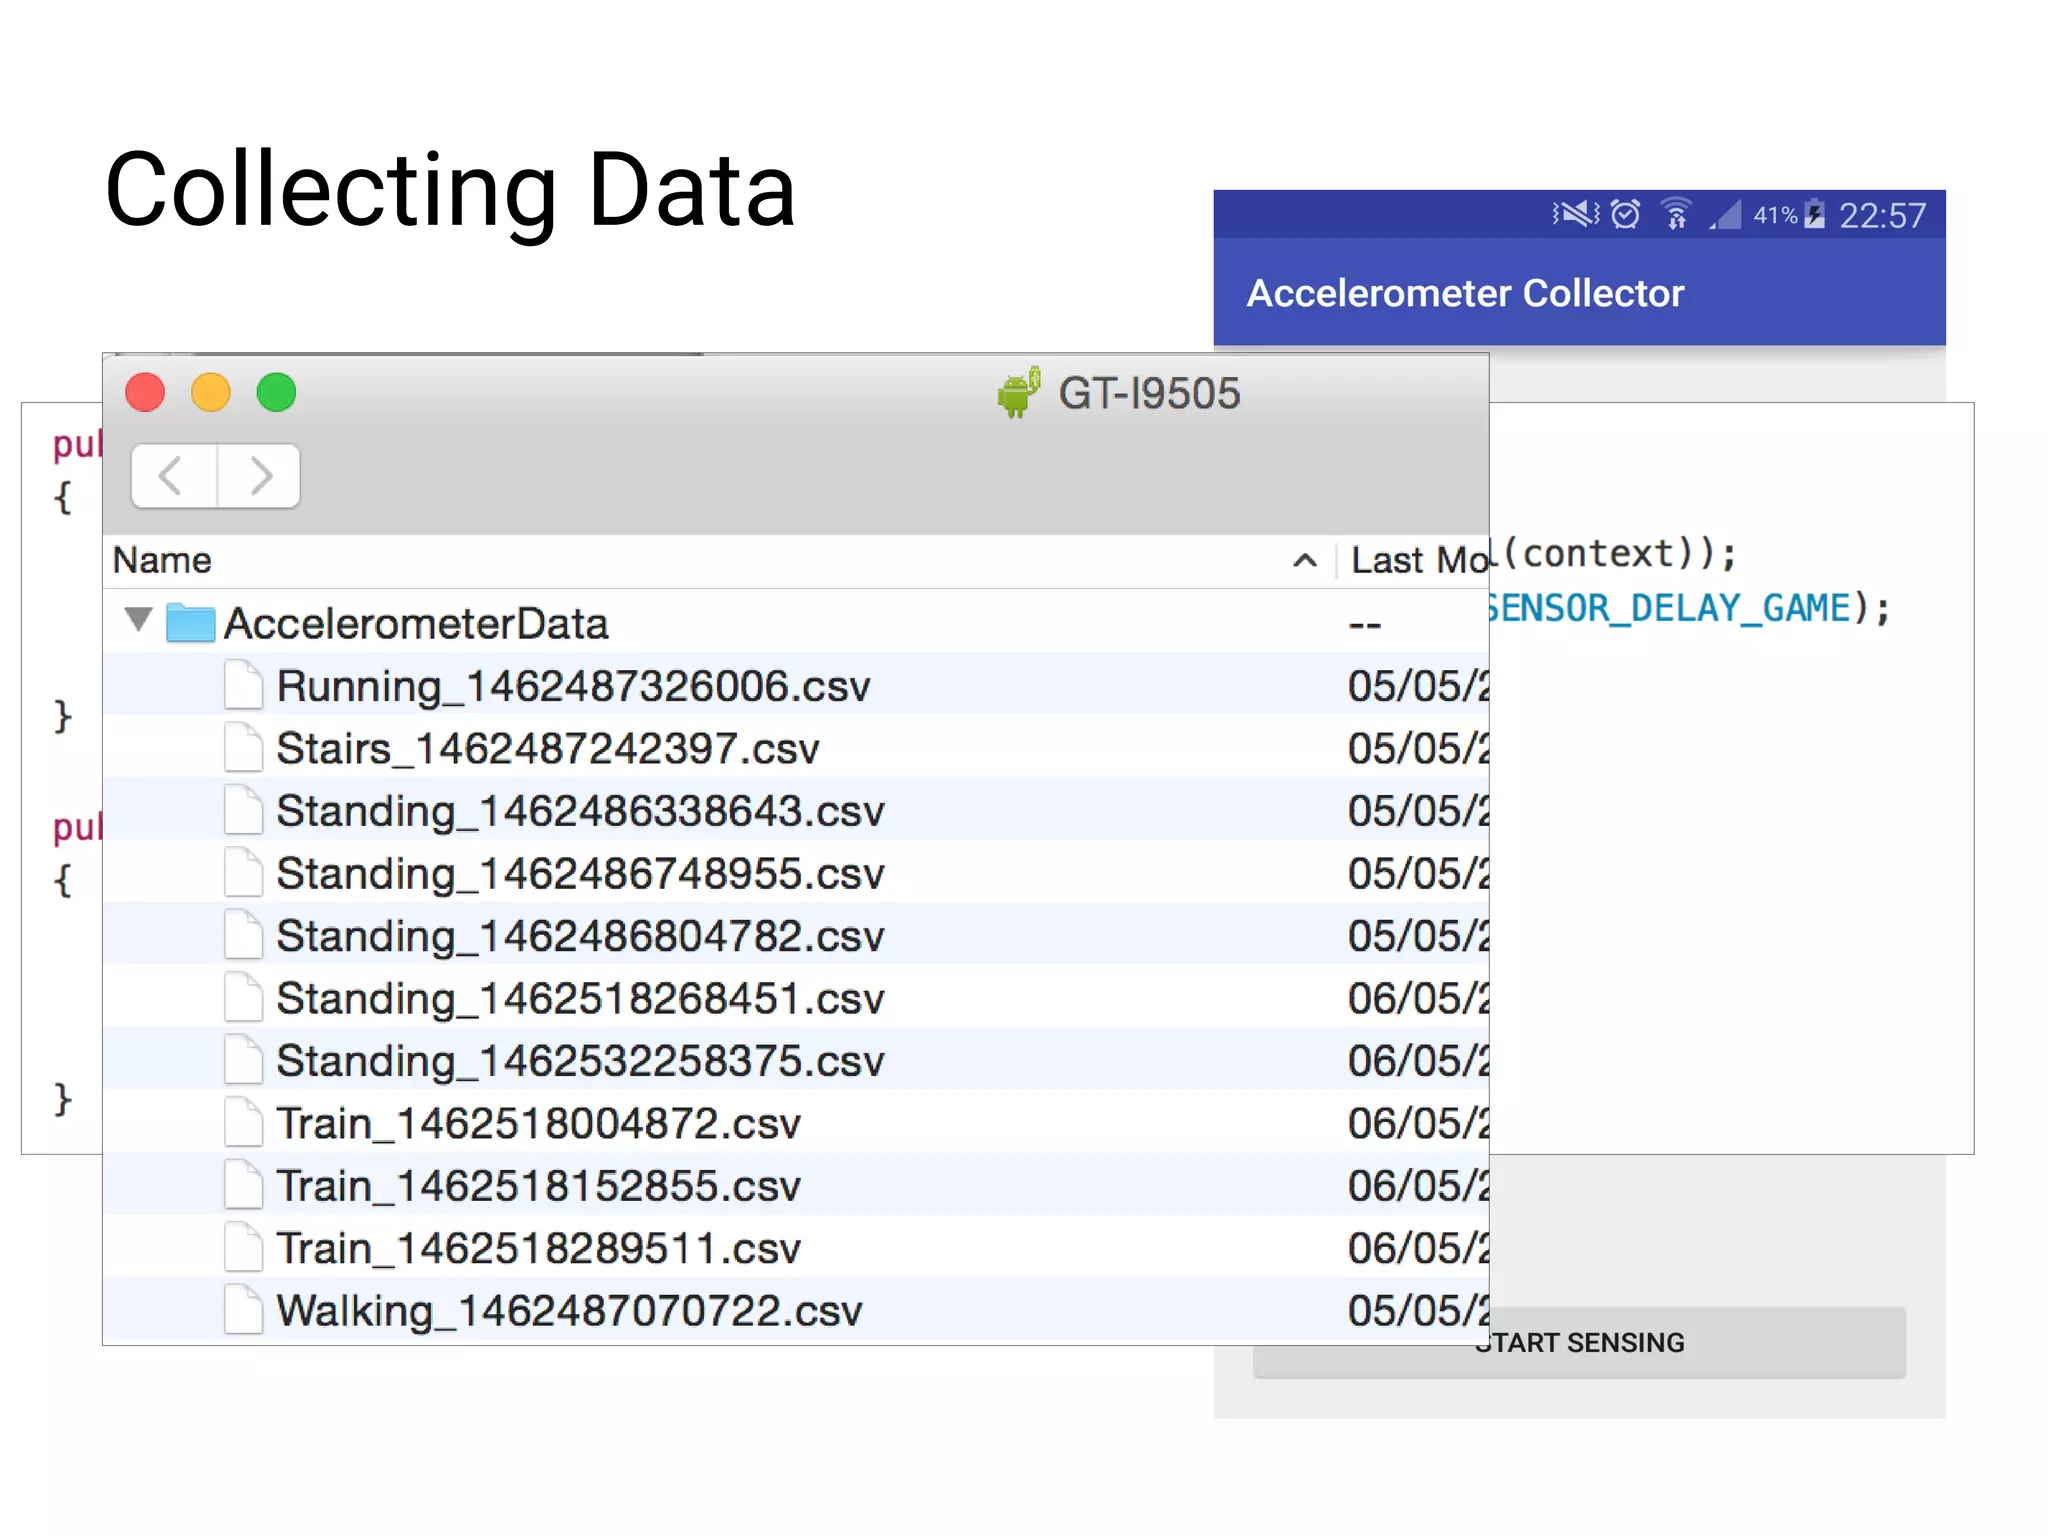Click file icon of Train_1462518004872.csv
This screenshot has height=1535, width=2048.
[x=243, y=1122]
